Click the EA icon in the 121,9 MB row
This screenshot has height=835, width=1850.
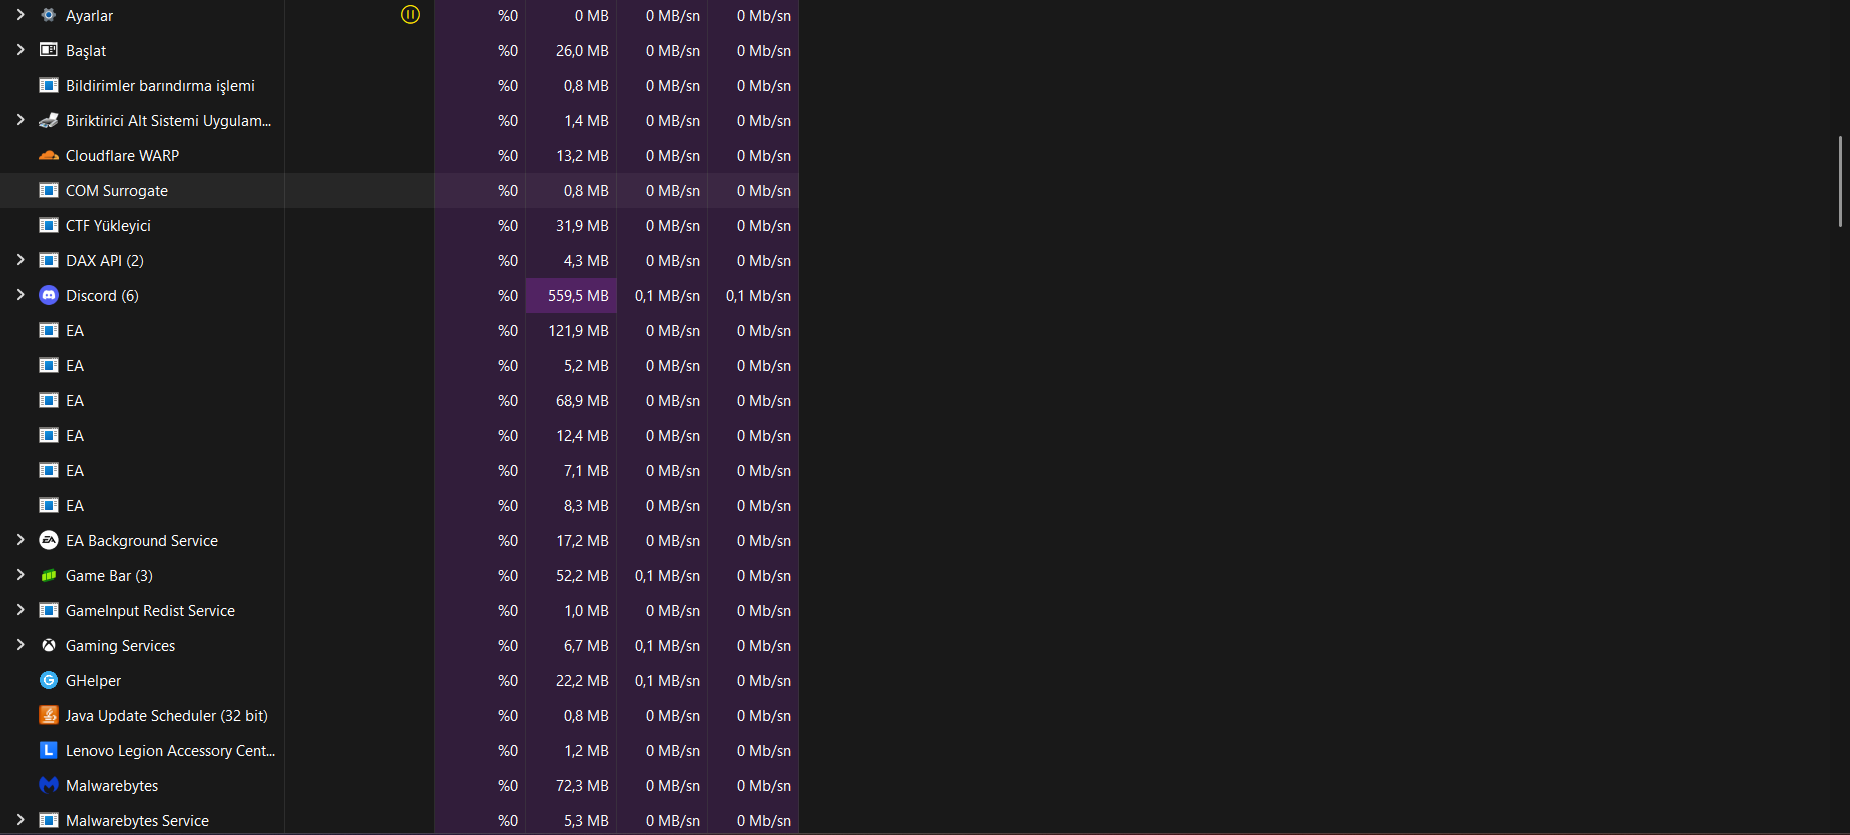(x=48, y=330)
